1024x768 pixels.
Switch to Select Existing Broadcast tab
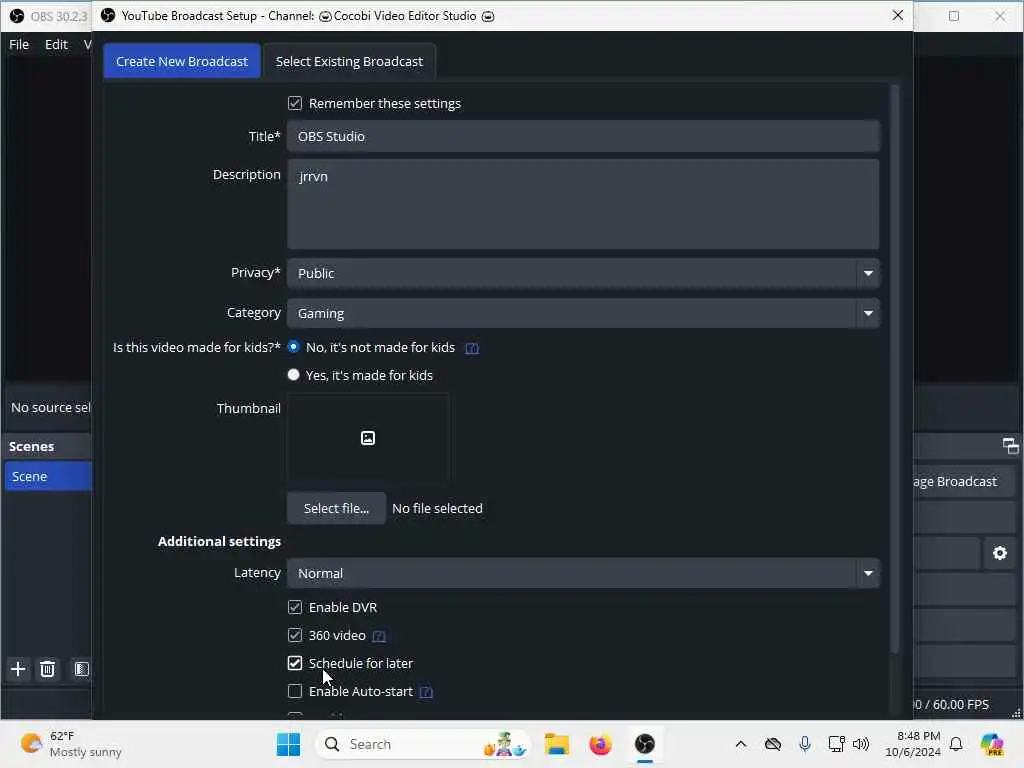coord(349,61)
